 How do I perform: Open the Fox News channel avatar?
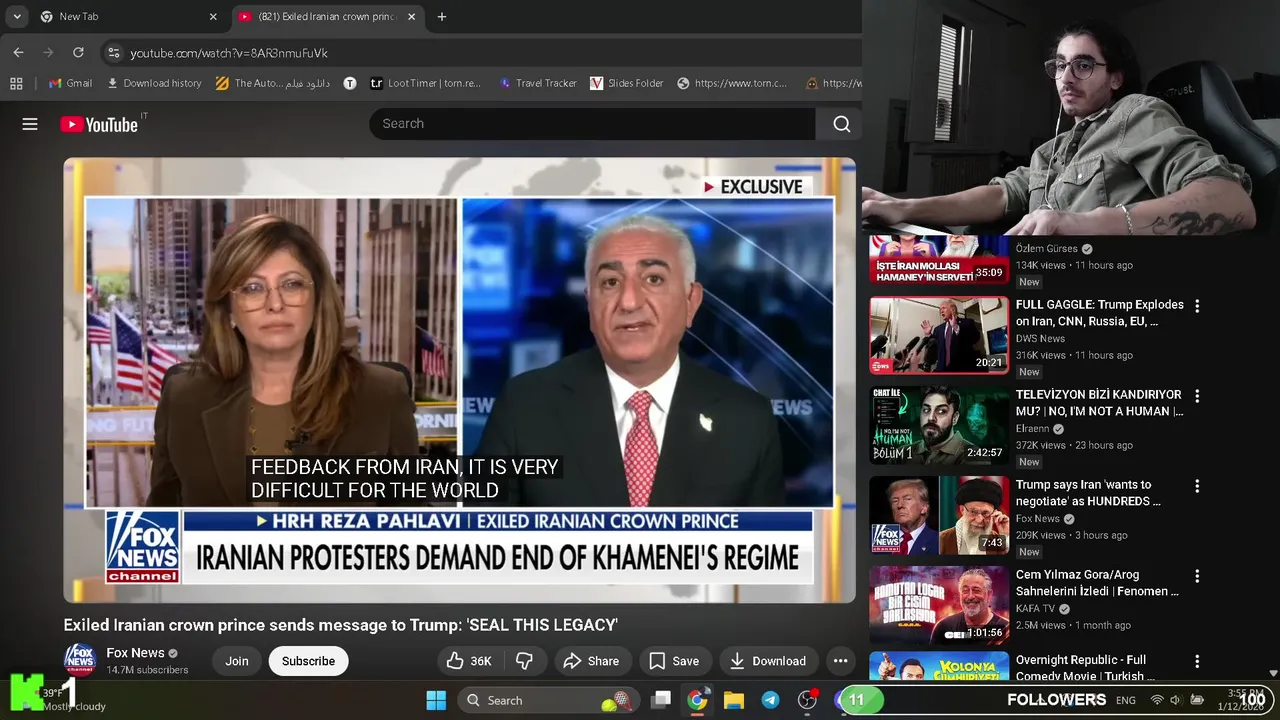(x=80, y=660)
